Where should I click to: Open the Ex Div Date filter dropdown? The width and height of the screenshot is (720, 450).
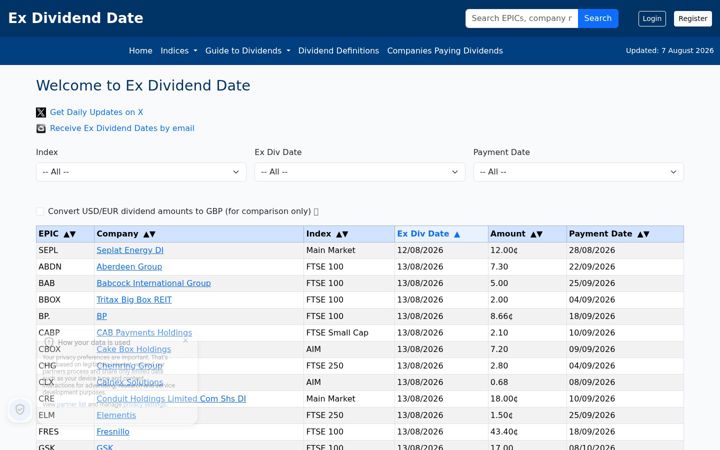[360, 172]
